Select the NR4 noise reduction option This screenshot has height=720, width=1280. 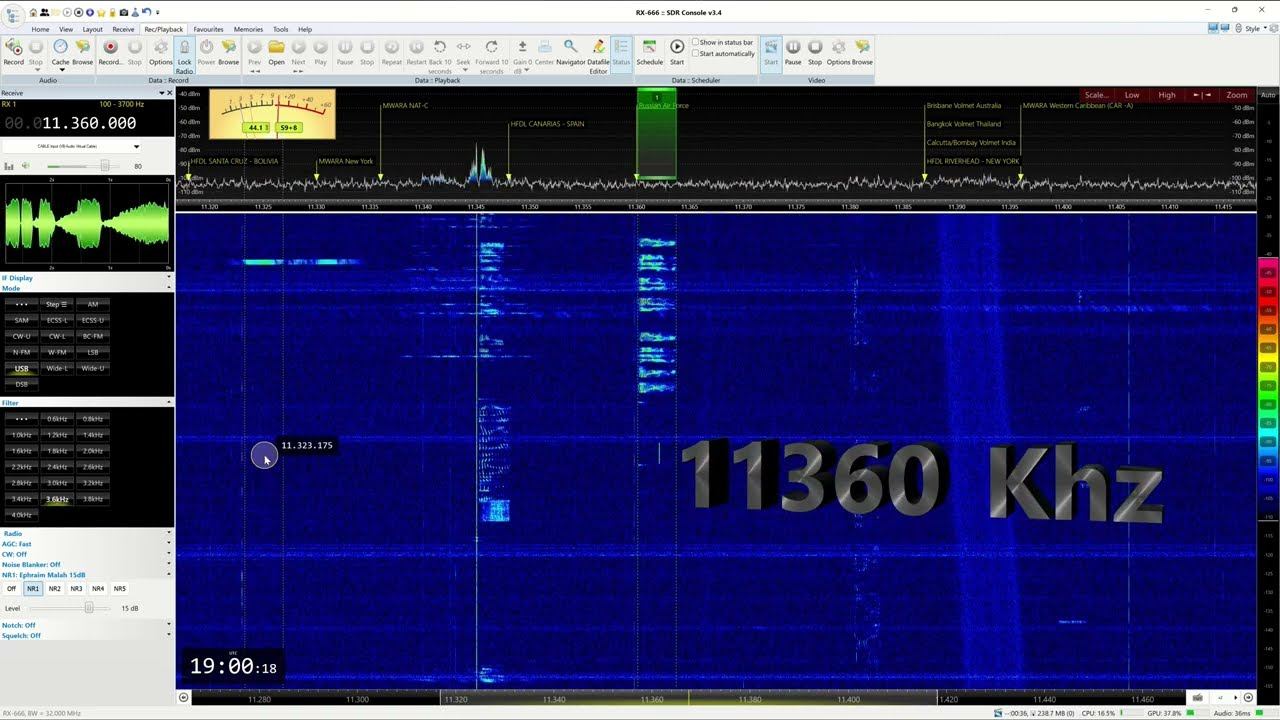click(98, 589)
